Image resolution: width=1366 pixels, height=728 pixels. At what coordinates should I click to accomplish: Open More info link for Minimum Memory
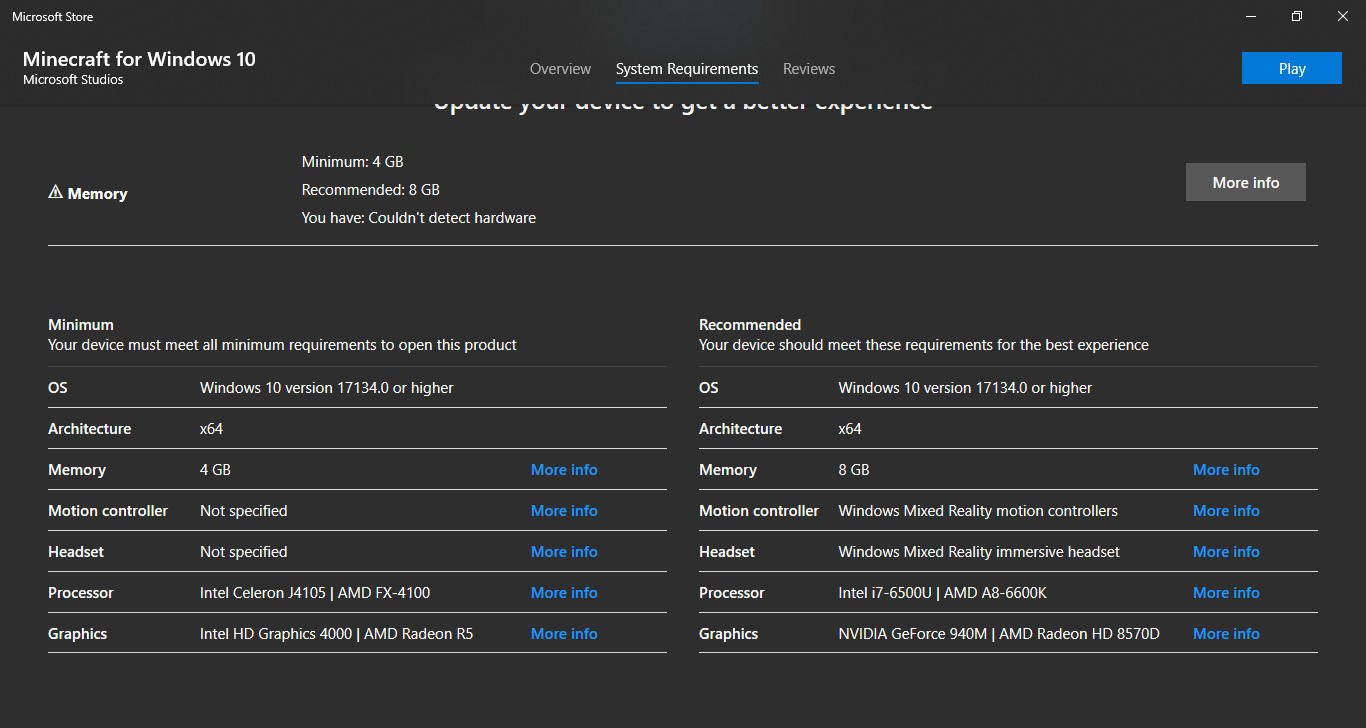564,470
